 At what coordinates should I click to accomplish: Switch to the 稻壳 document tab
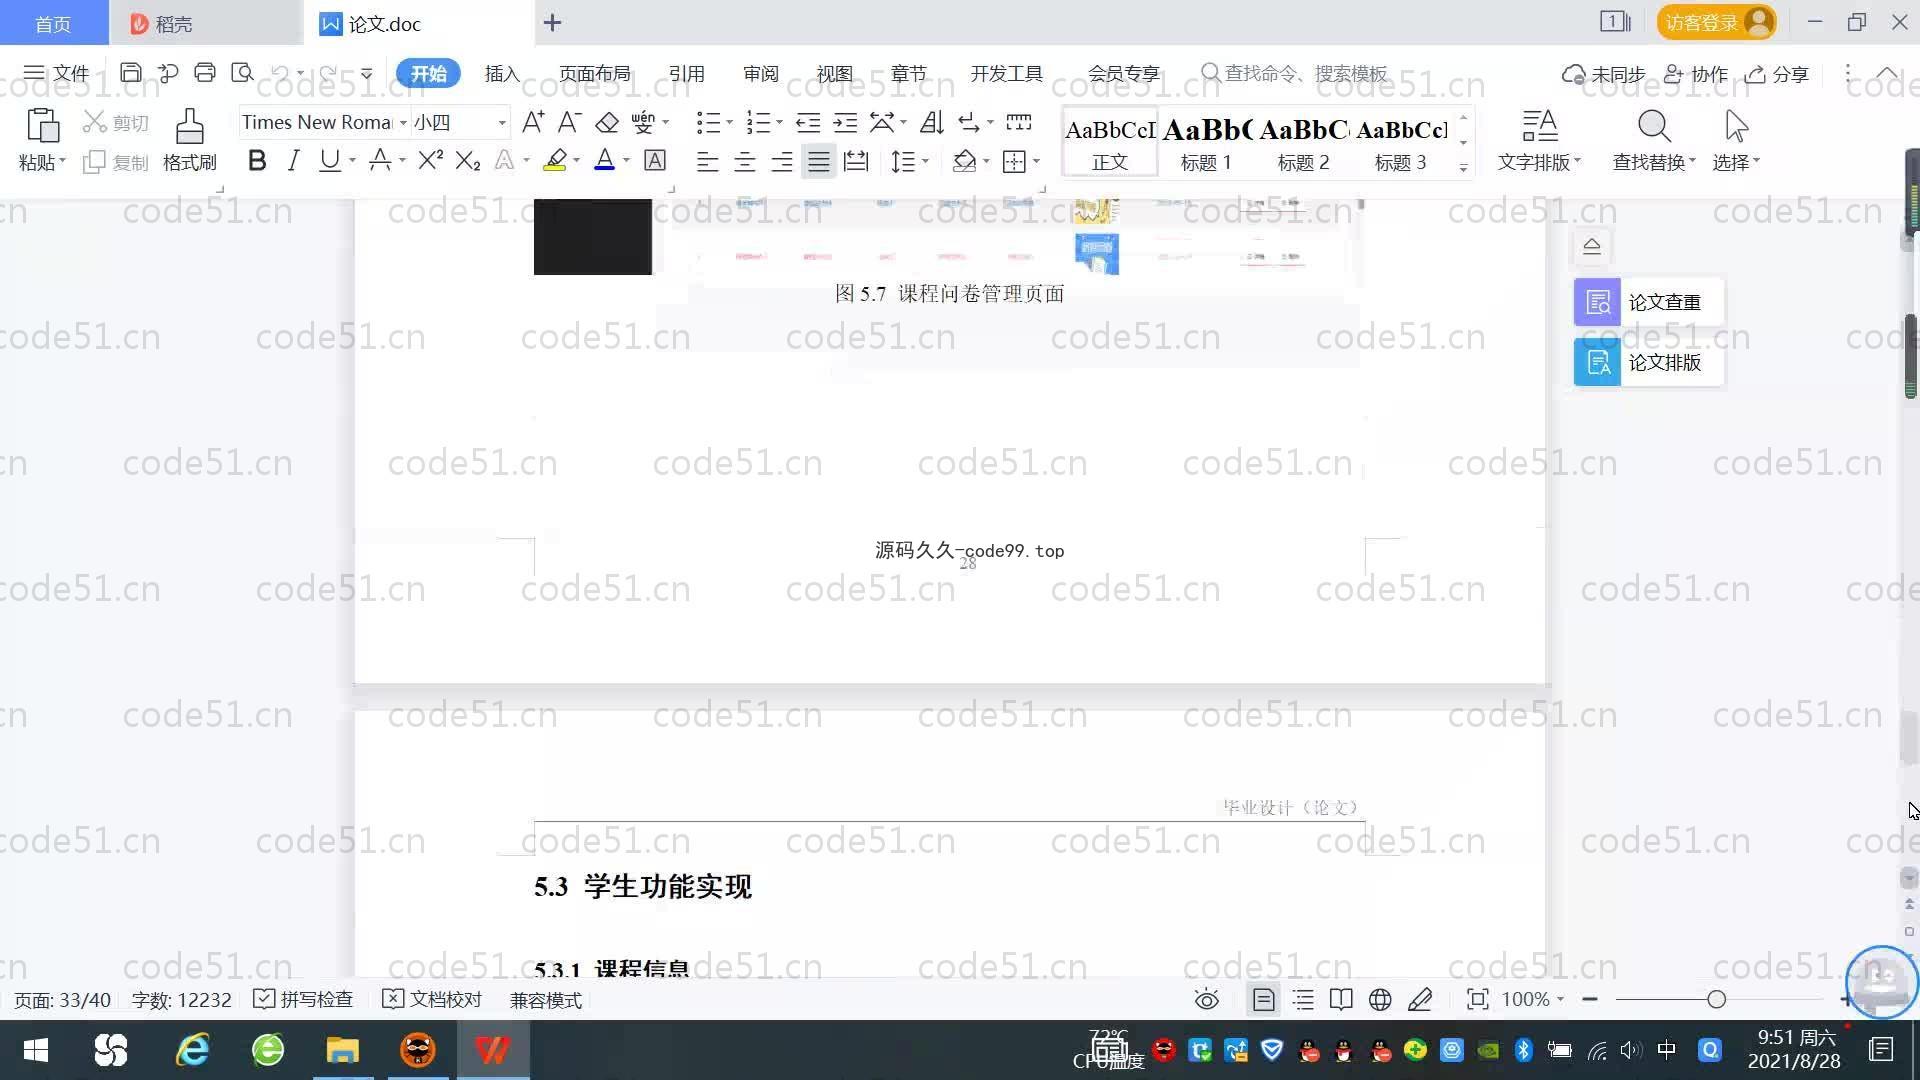tap(205, 23)
